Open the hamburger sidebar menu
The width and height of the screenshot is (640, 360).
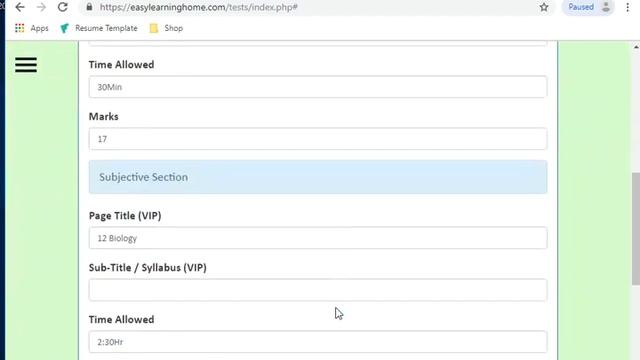(x=26, y=65)
